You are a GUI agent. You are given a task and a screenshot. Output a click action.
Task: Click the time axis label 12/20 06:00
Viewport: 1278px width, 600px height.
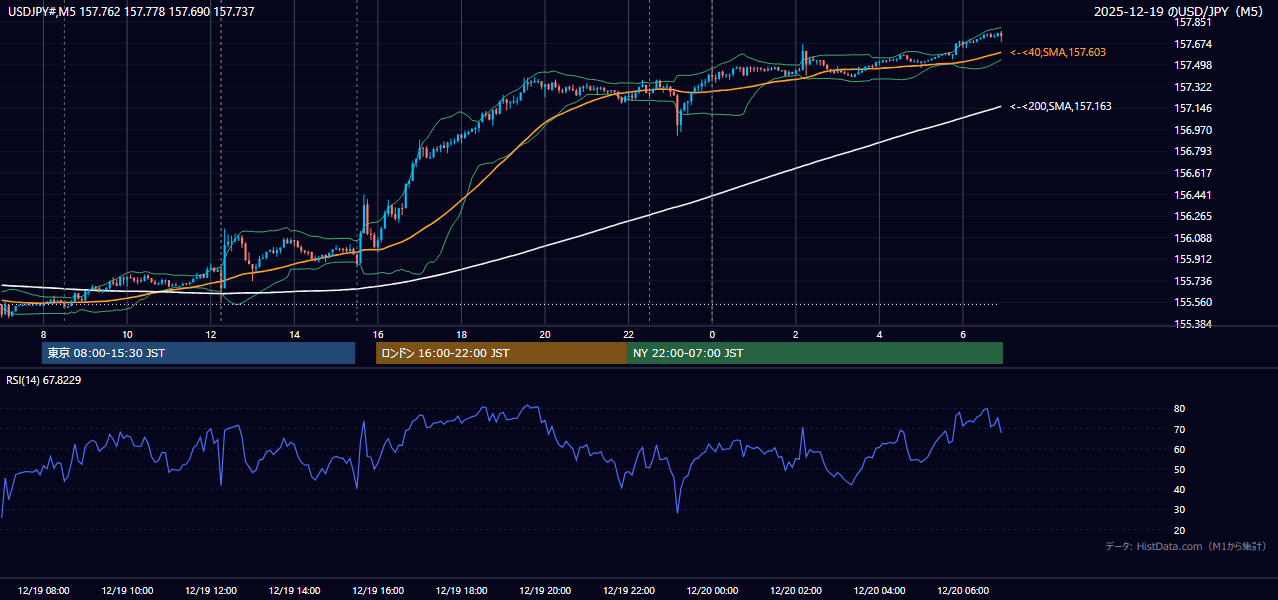(x=963, y=591)
